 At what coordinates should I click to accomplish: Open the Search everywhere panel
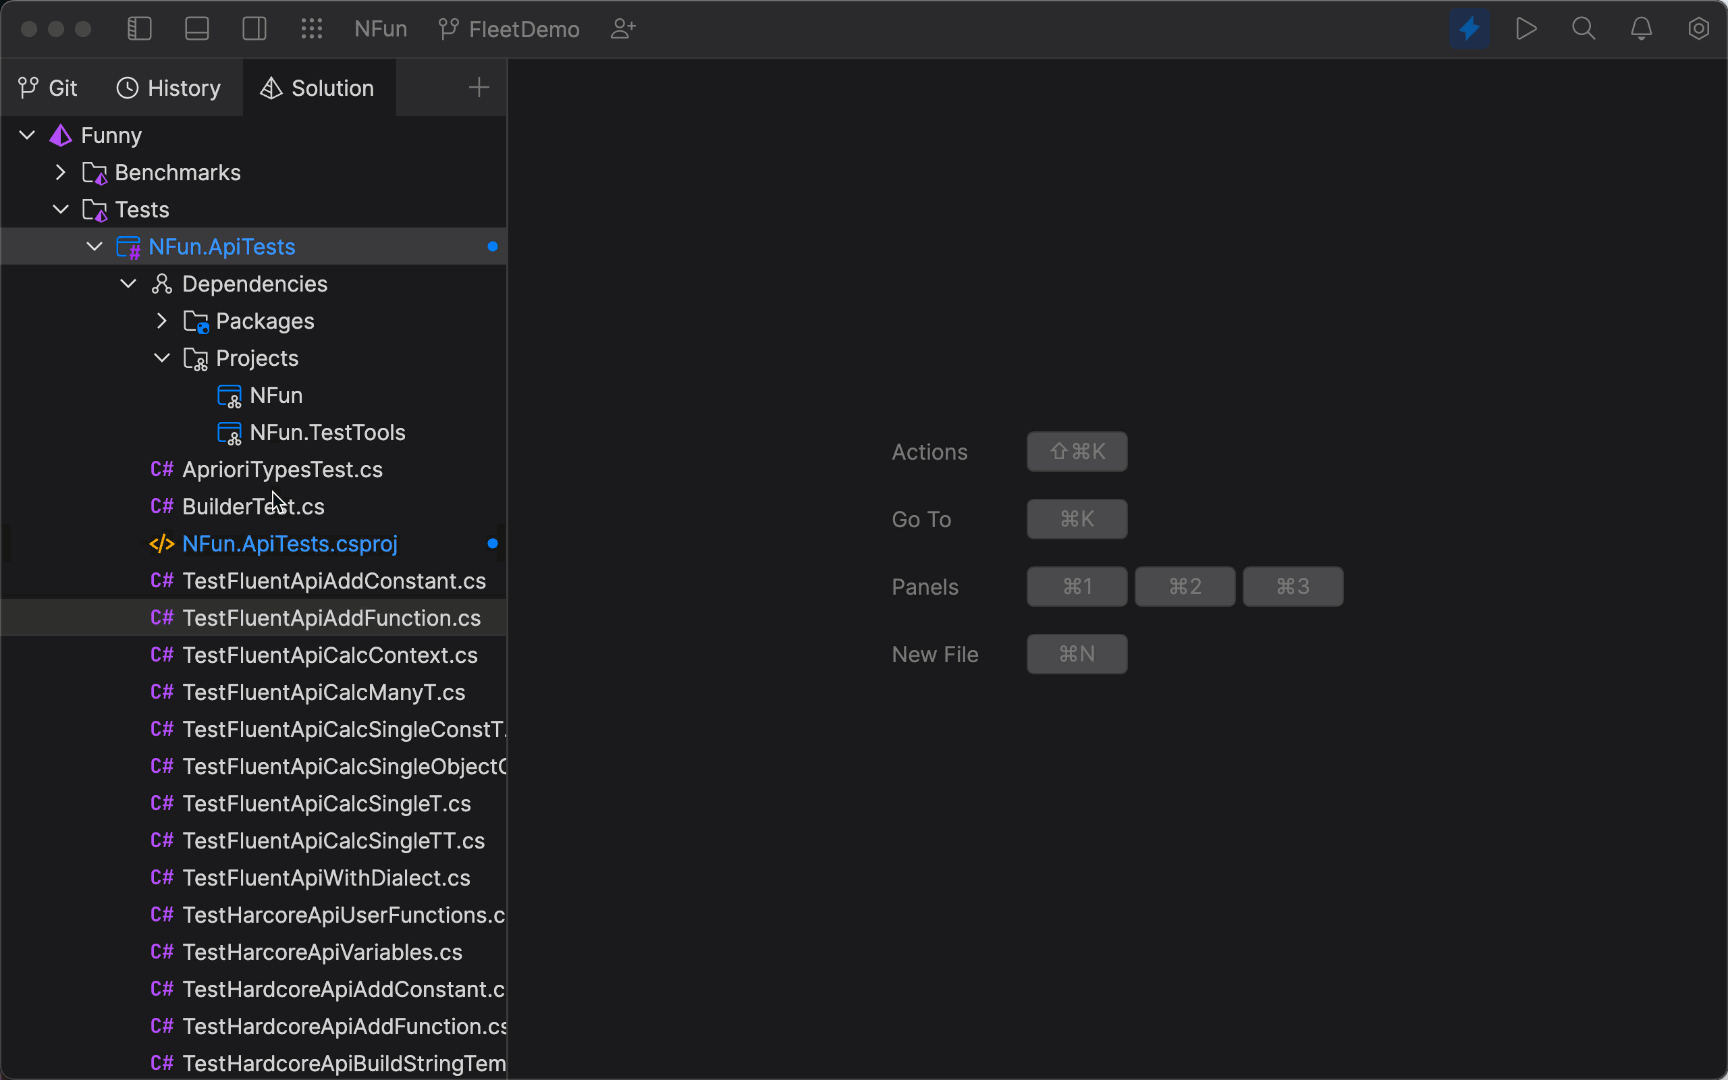click(1583, 28)
